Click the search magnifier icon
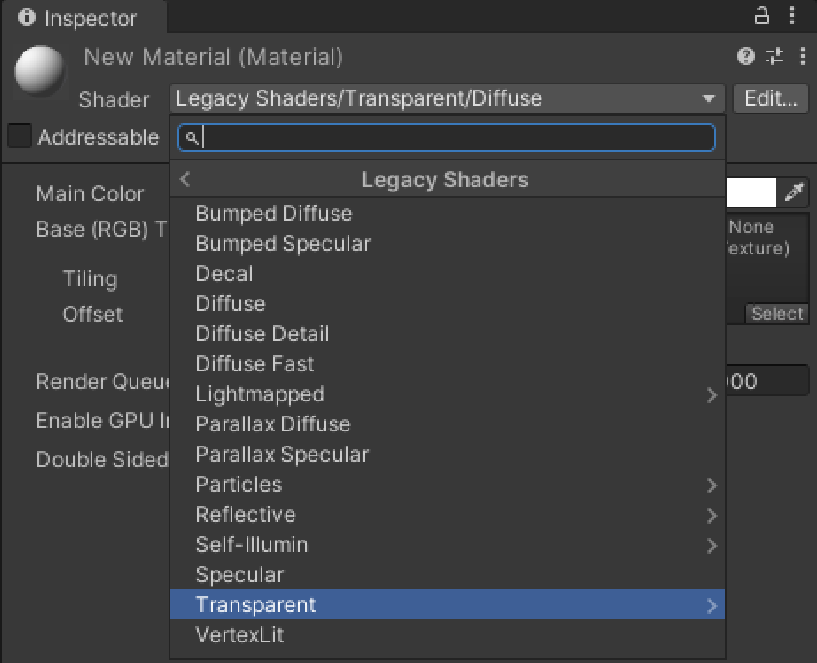Image resolution: width=817 pixels, height=663 pixels. pos(191,138)
